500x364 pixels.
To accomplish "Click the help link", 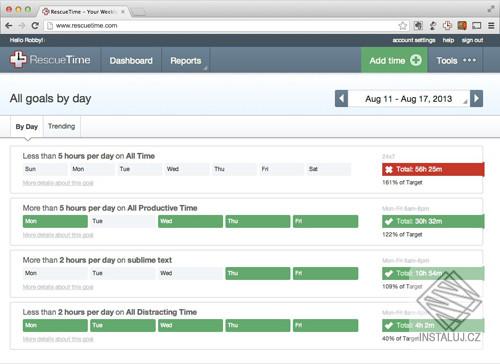I will [448, 40].
